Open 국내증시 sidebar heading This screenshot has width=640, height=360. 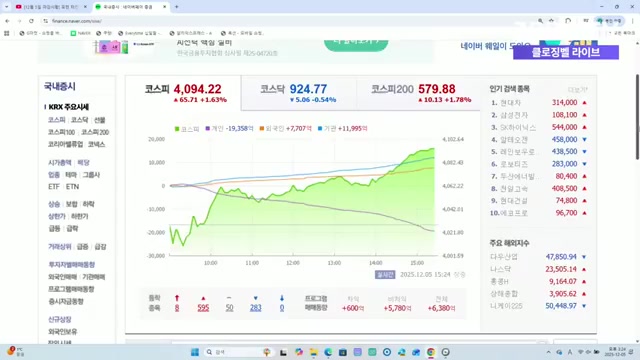(x=60, y=87)
